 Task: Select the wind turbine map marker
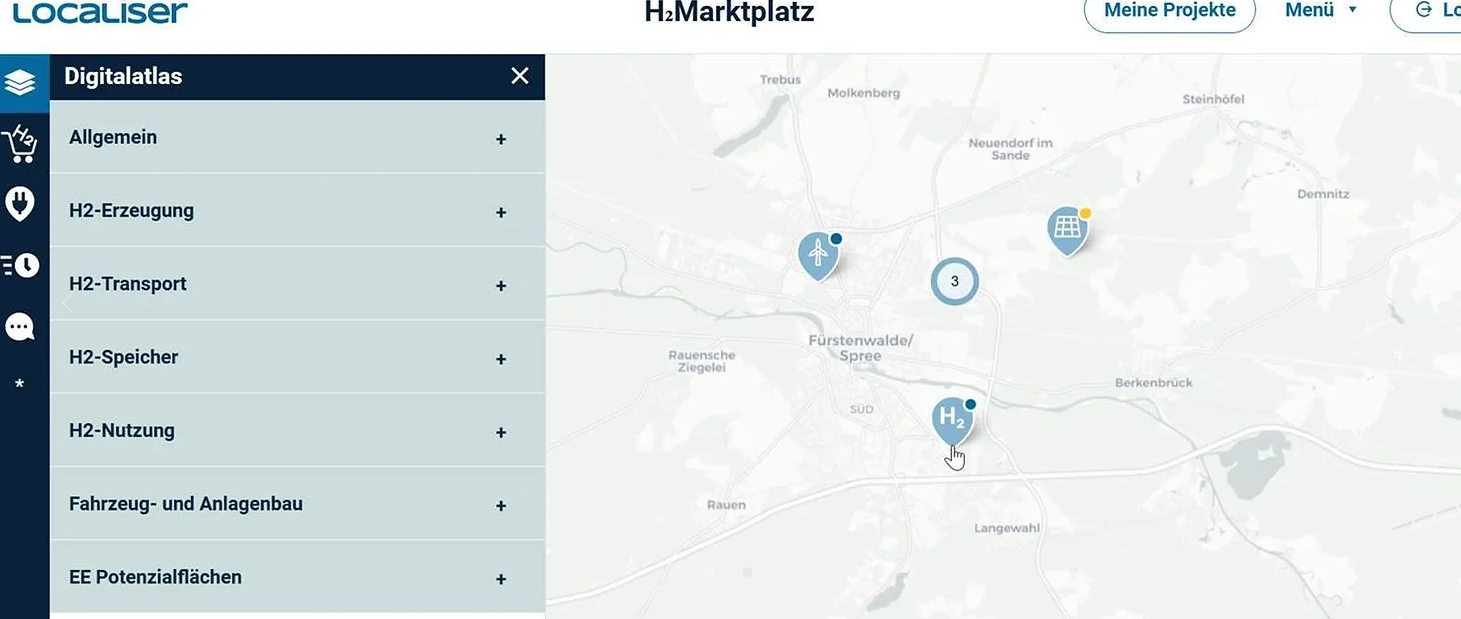pyautogui.click(x=818, y=254)
